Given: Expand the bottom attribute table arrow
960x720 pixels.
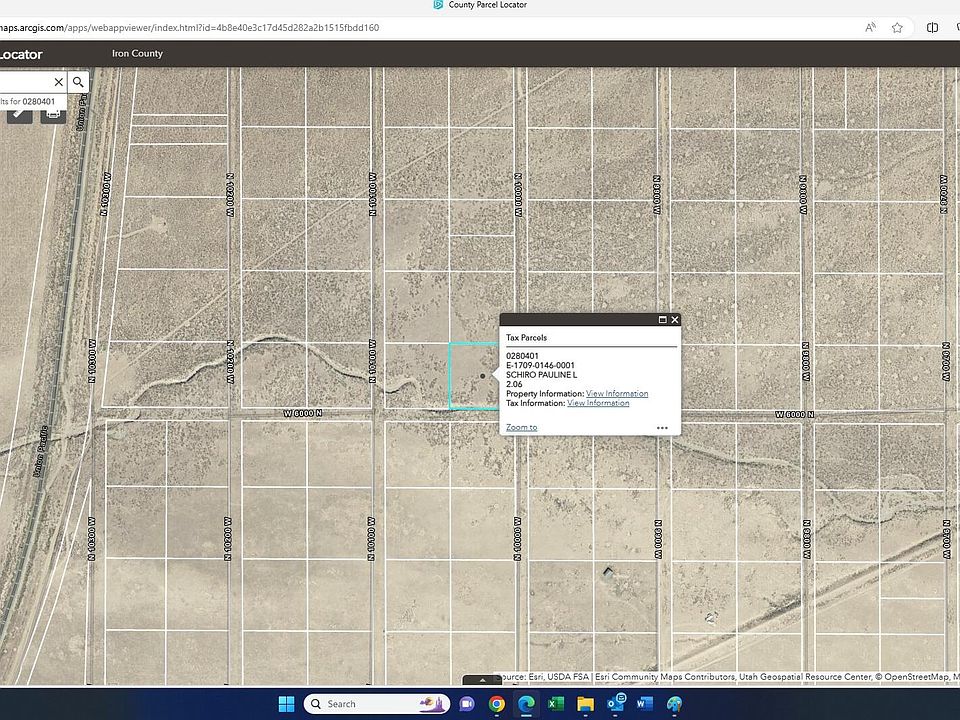Looking at the screenshot, I should coord(483,679).
